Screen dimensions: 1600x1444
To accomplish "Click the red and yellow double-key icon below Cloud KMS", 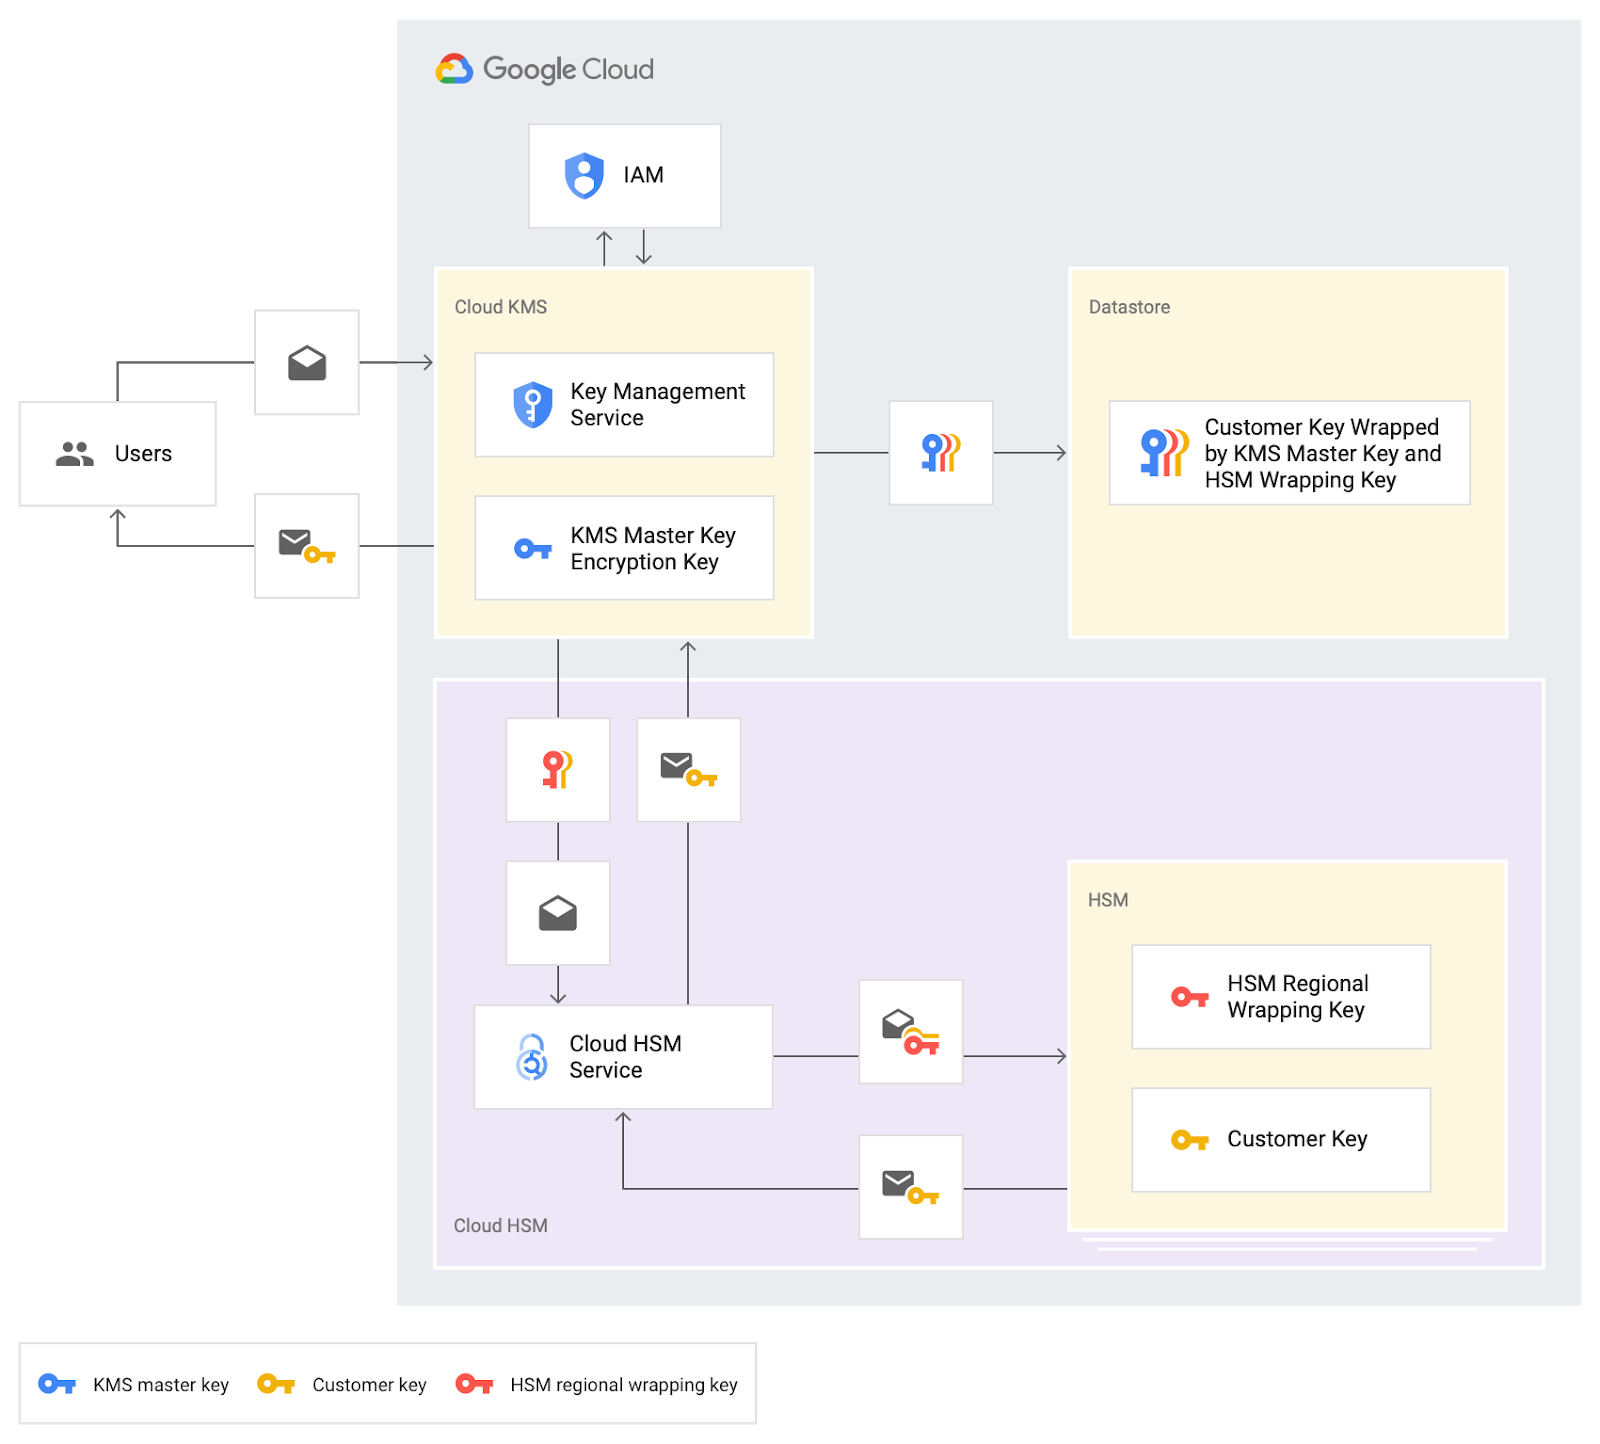I will [558, 770].
